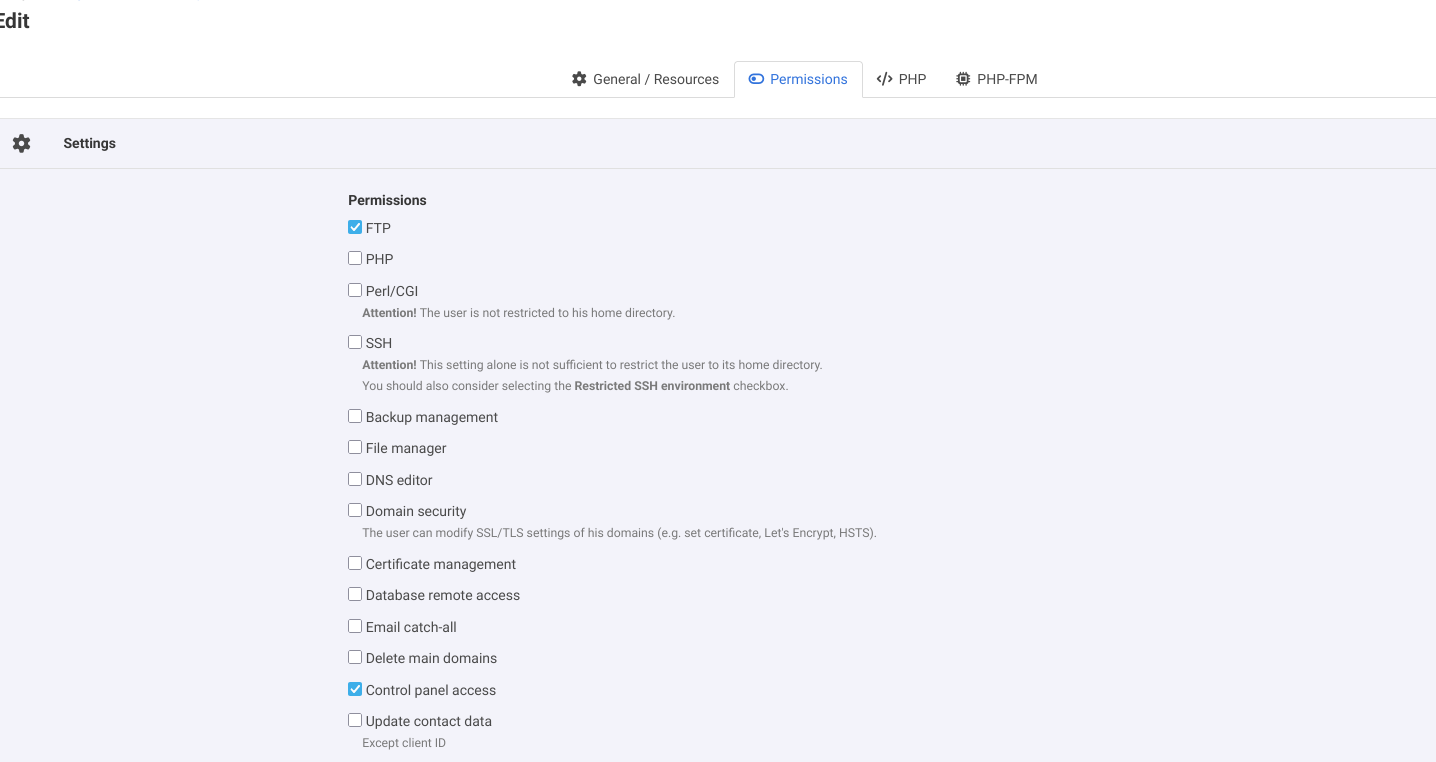Viewport: 1436px width, 762px height.
Task: Check Update contact data checkbox
Action: coord(355,720)
